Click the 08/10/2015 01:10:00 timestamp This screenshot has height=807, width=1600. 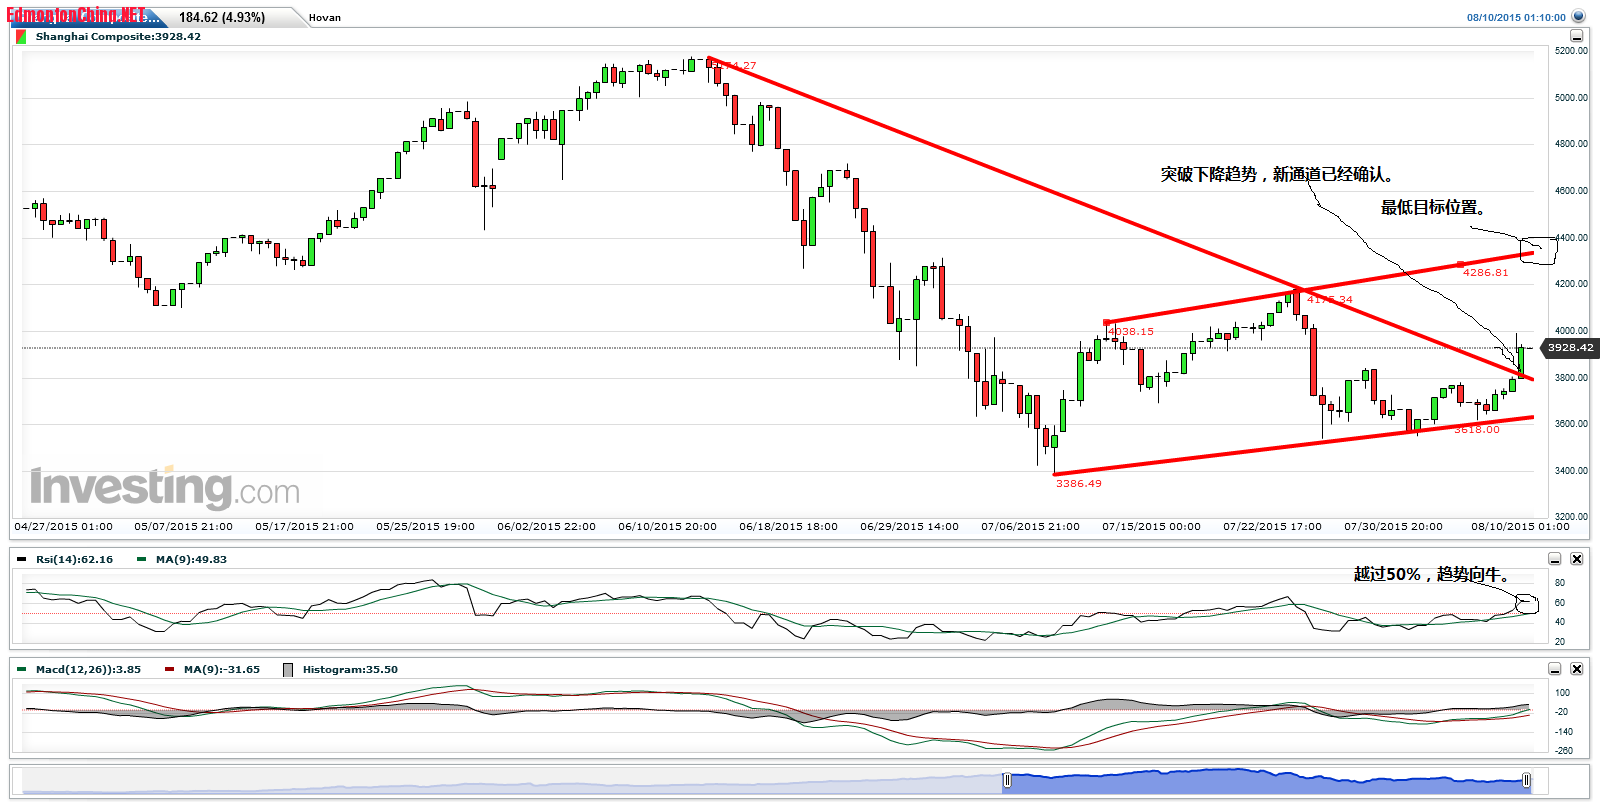click(x=1515, y=17)
